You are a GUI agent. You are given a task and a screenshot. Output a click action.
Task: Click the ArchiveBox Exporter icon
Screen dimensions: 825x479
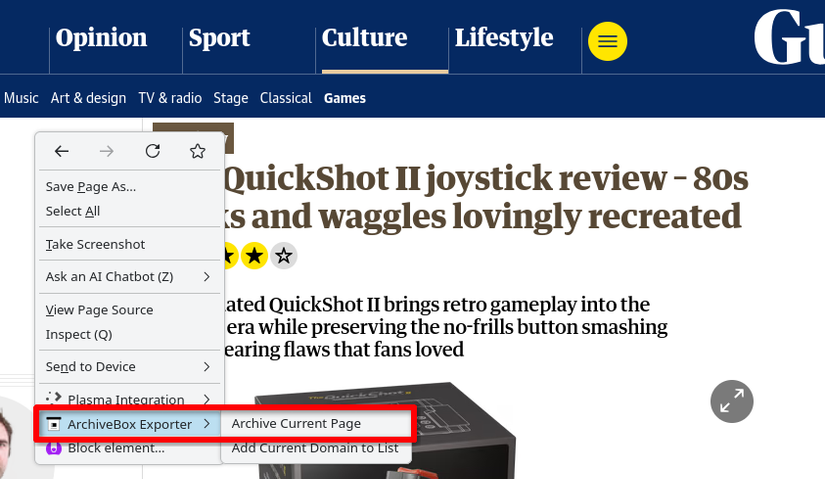pyautogui.click(x=54, y=424)
